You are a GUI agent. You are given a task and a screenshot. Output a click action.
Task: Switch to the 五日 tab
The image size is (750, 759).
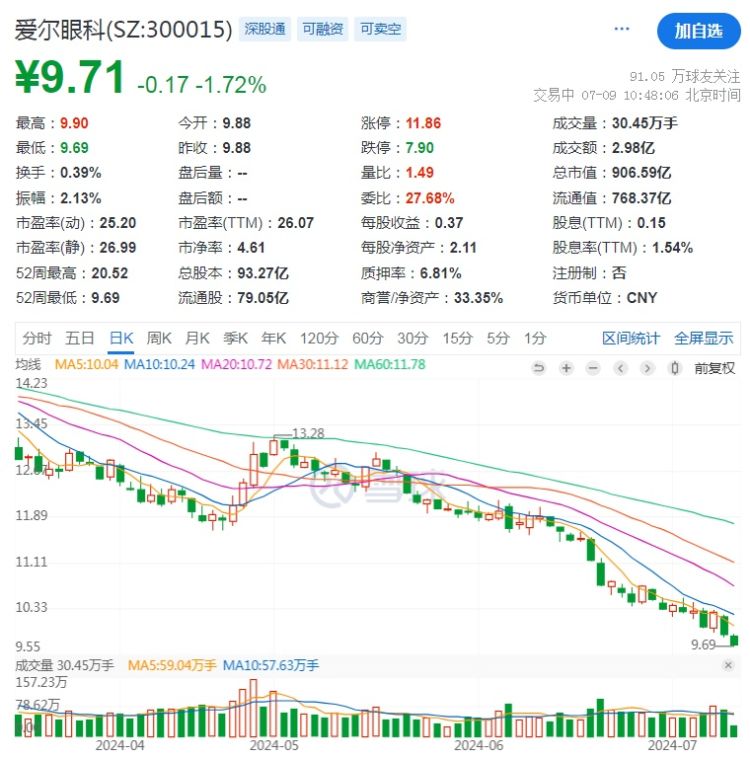point(80,338)
